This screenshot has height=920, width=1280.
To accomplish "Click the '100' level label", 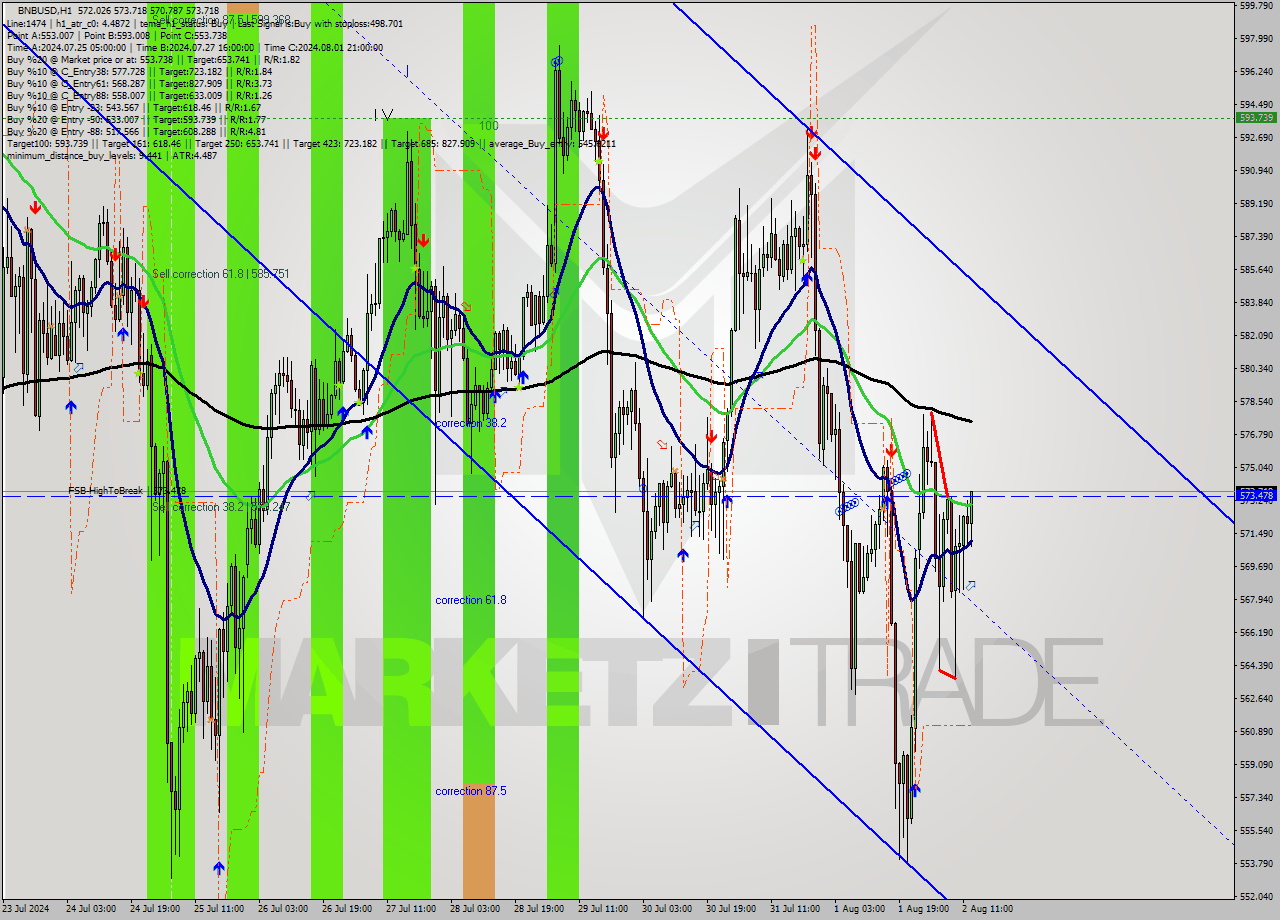I will coord(488,126).
